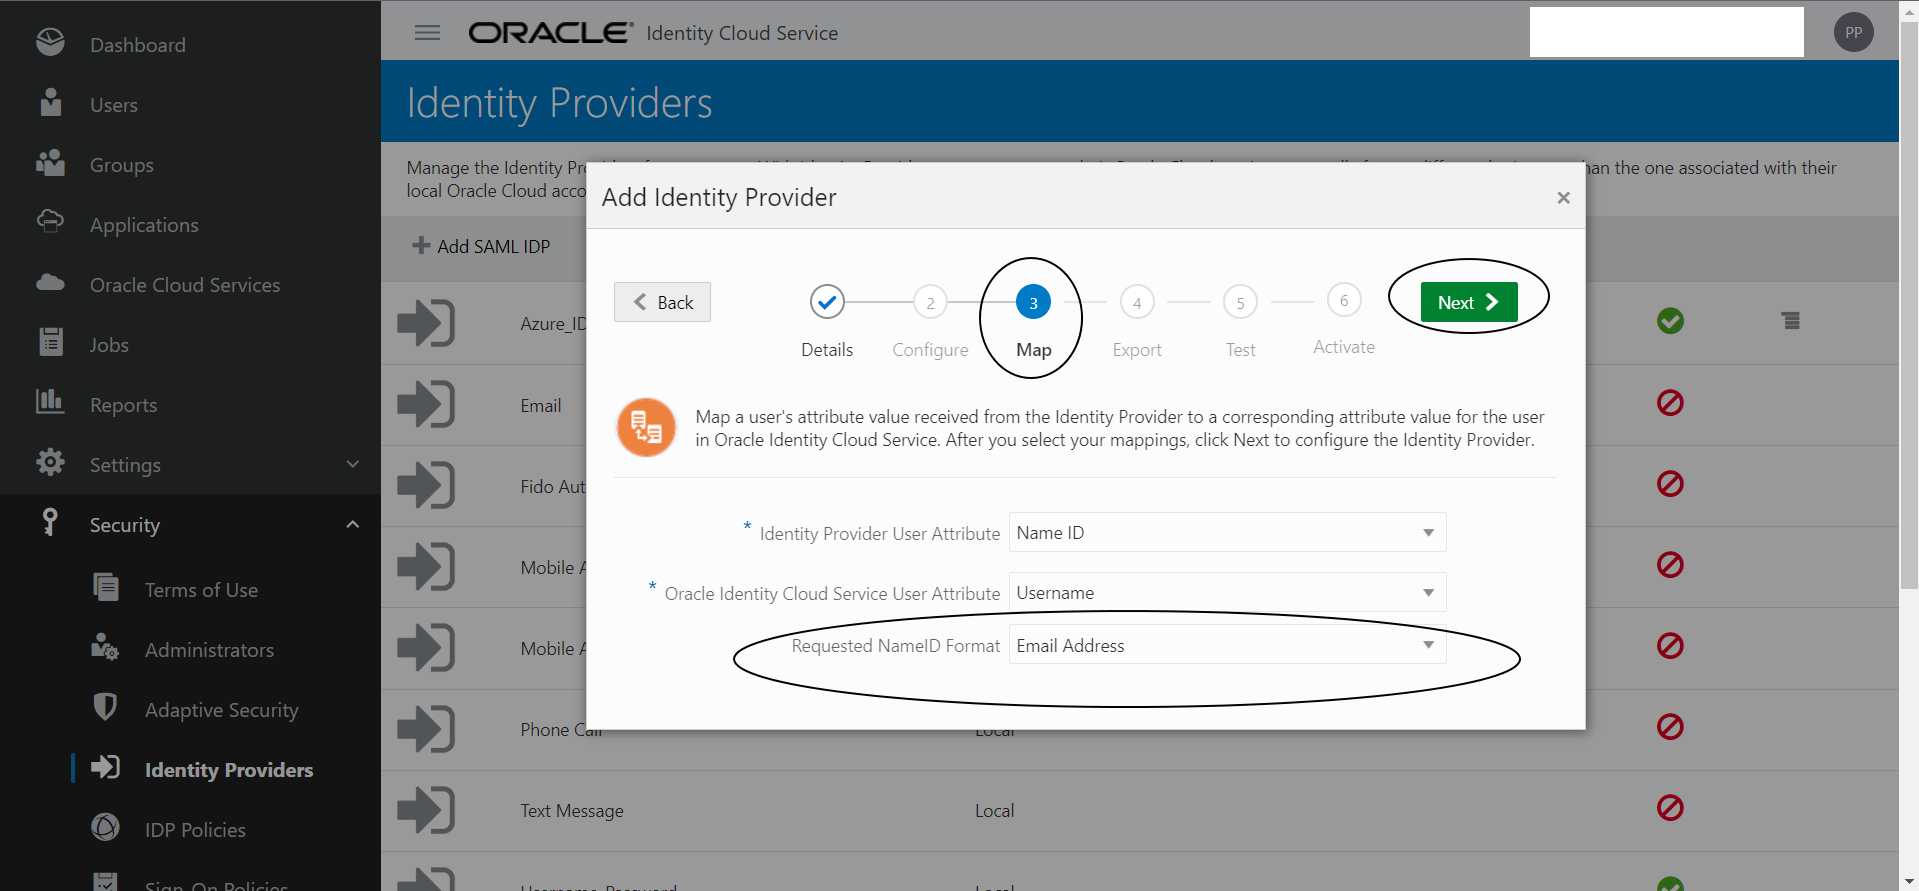Toggle the disabled status for Text Message
Viewport: 1919px width, 891px height.
(x=1670, y=807)
